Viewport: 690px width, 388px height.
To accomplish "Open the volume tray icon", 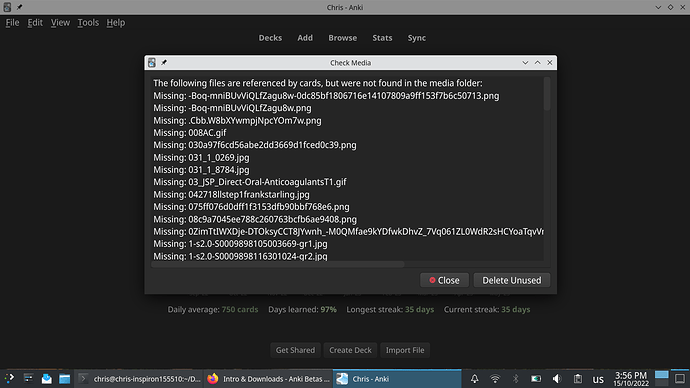I will (557, 379).
